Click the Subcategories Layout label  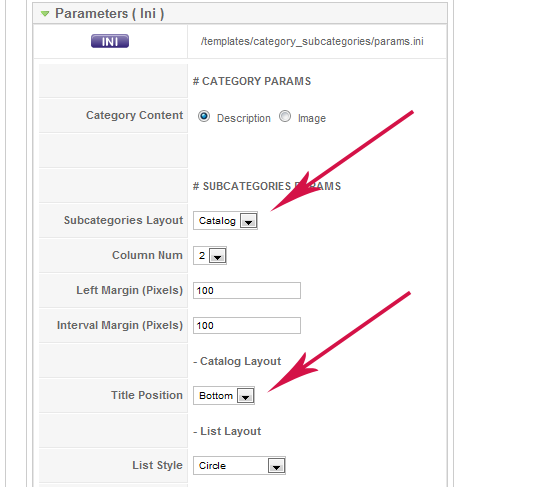(x=124, y=220)
